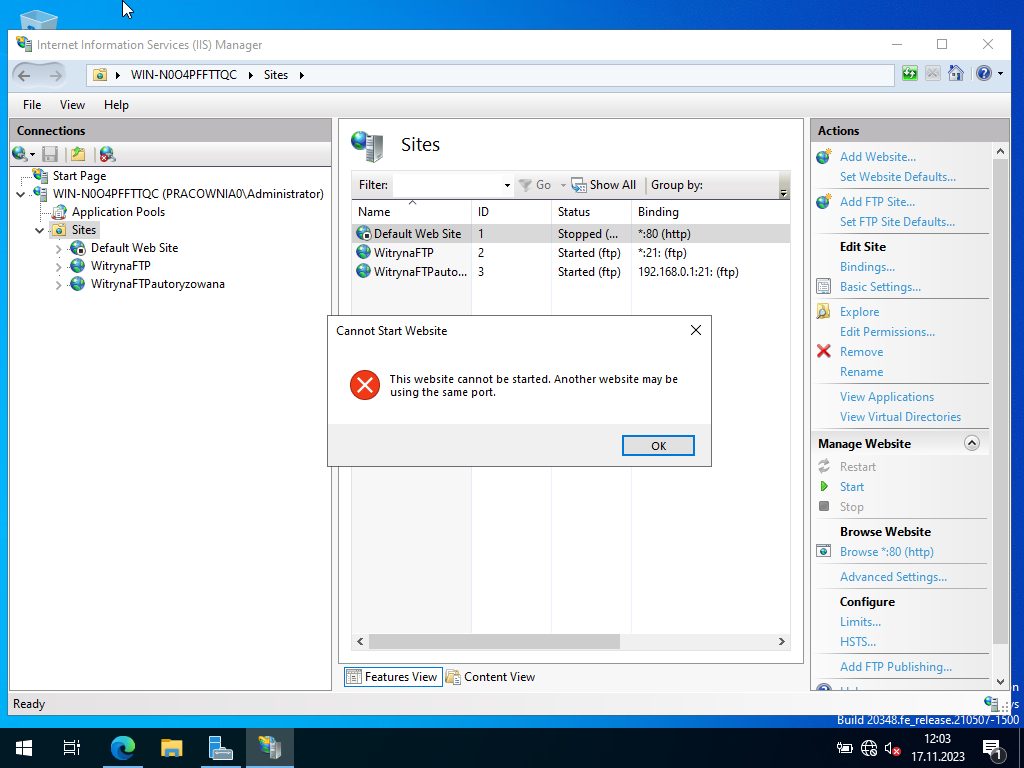Click the Delete Connection icon
Image resolution: width=1024 pixels, height=768 pixels.
point(107,154)
